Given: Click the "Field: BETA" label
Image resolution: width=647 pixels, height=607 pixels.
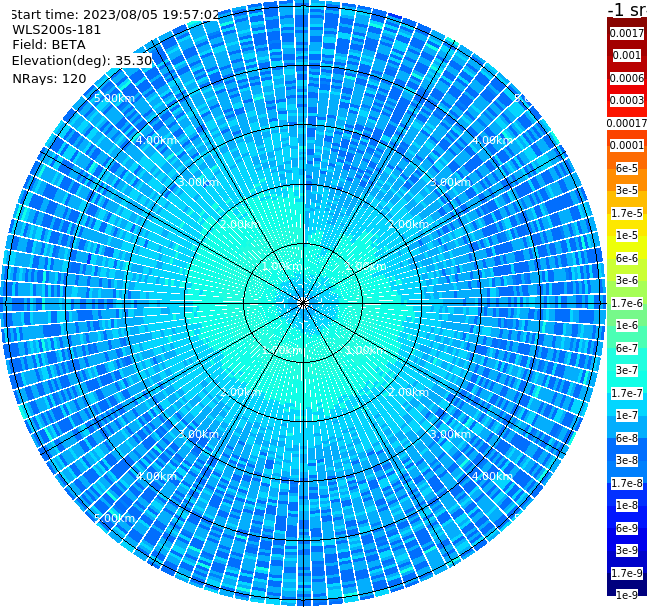Looking at the screenshot, I should click(49, 45).
